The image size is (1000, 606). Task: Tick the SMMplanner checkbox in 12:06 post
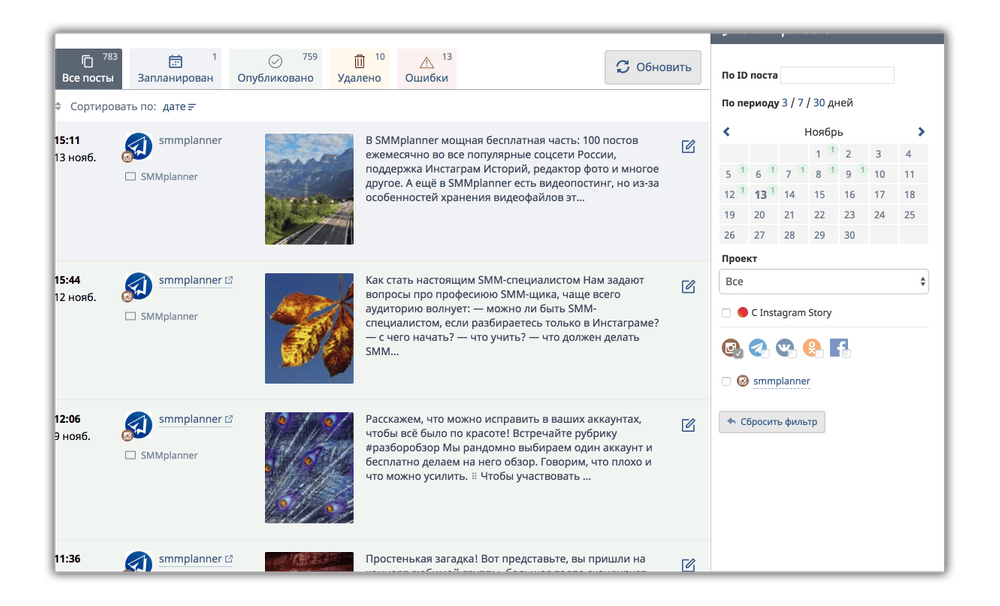(x=131, y=455)
